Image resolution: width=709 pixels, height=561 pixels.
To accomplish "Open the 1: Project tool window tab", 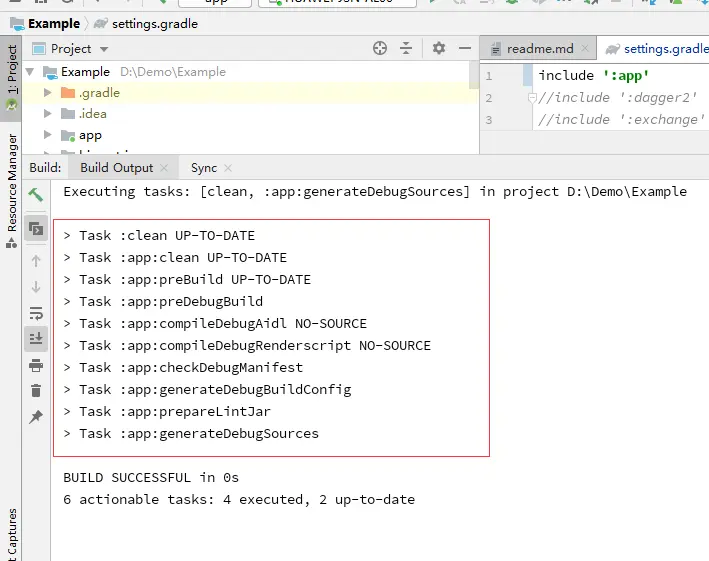I will [x=11, y=78].
